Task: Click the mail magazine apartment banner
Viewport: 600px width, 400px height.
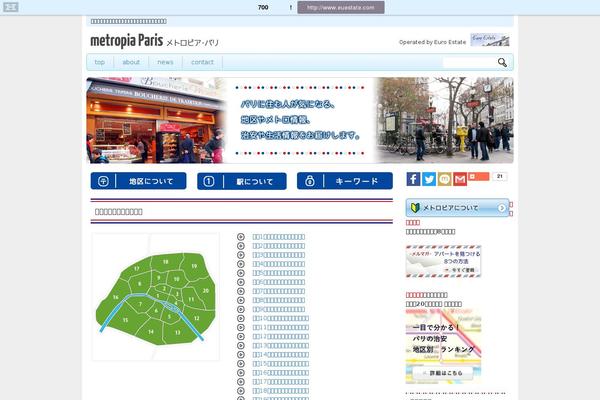Action: click(x=443, y=261)
